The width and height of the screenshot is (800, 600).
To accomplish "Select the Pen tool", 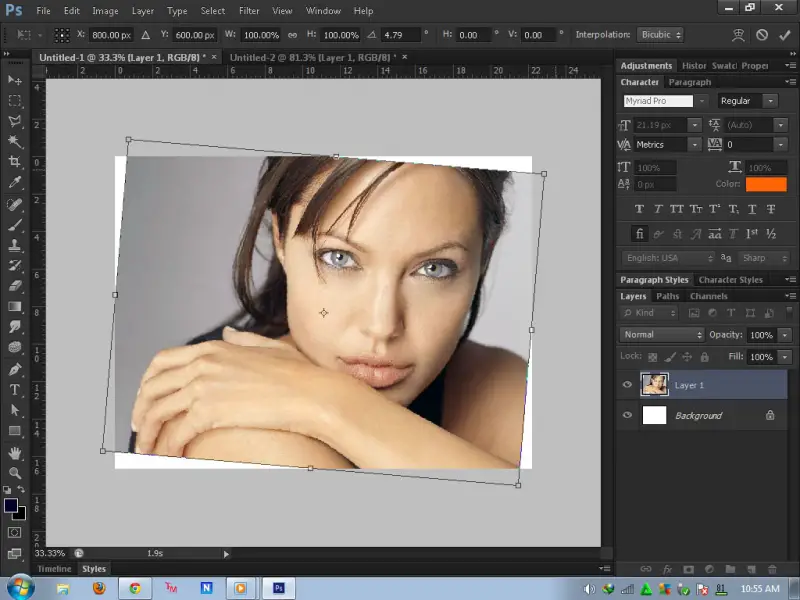I will tap(15, 369).
